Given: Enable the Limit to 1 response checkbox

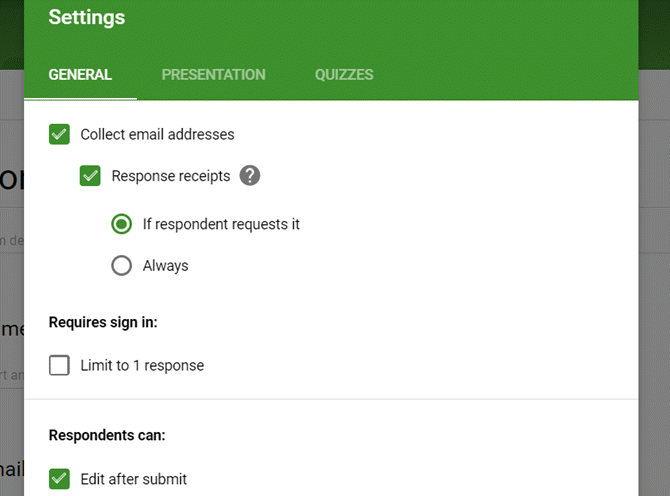Looking at the screenshot, I should click(59, 366).
